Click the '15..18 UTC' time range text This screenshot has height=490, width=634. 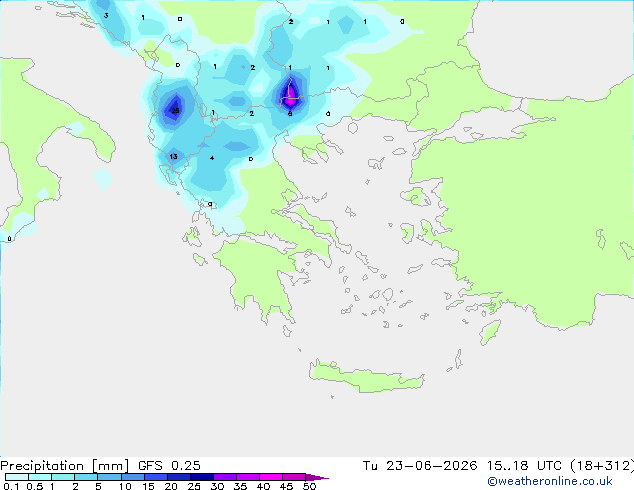524,466
